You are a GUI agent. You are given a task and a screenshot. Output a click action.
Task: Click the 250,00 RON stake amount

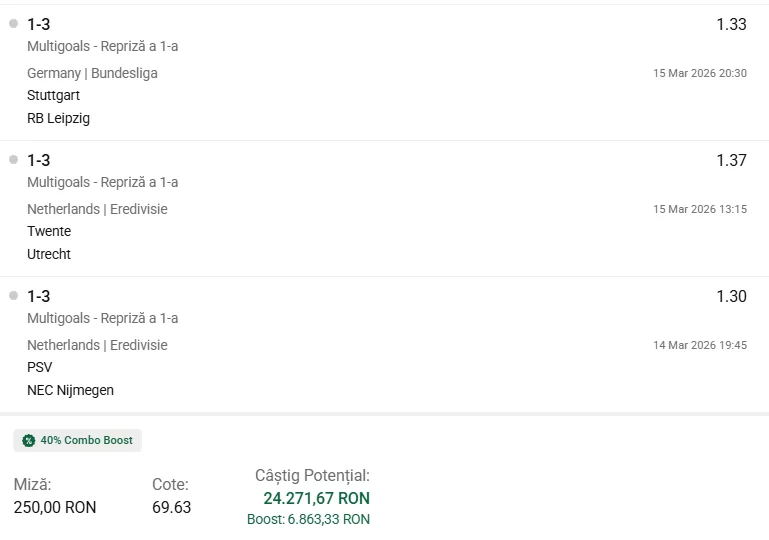tap(55, 507)
